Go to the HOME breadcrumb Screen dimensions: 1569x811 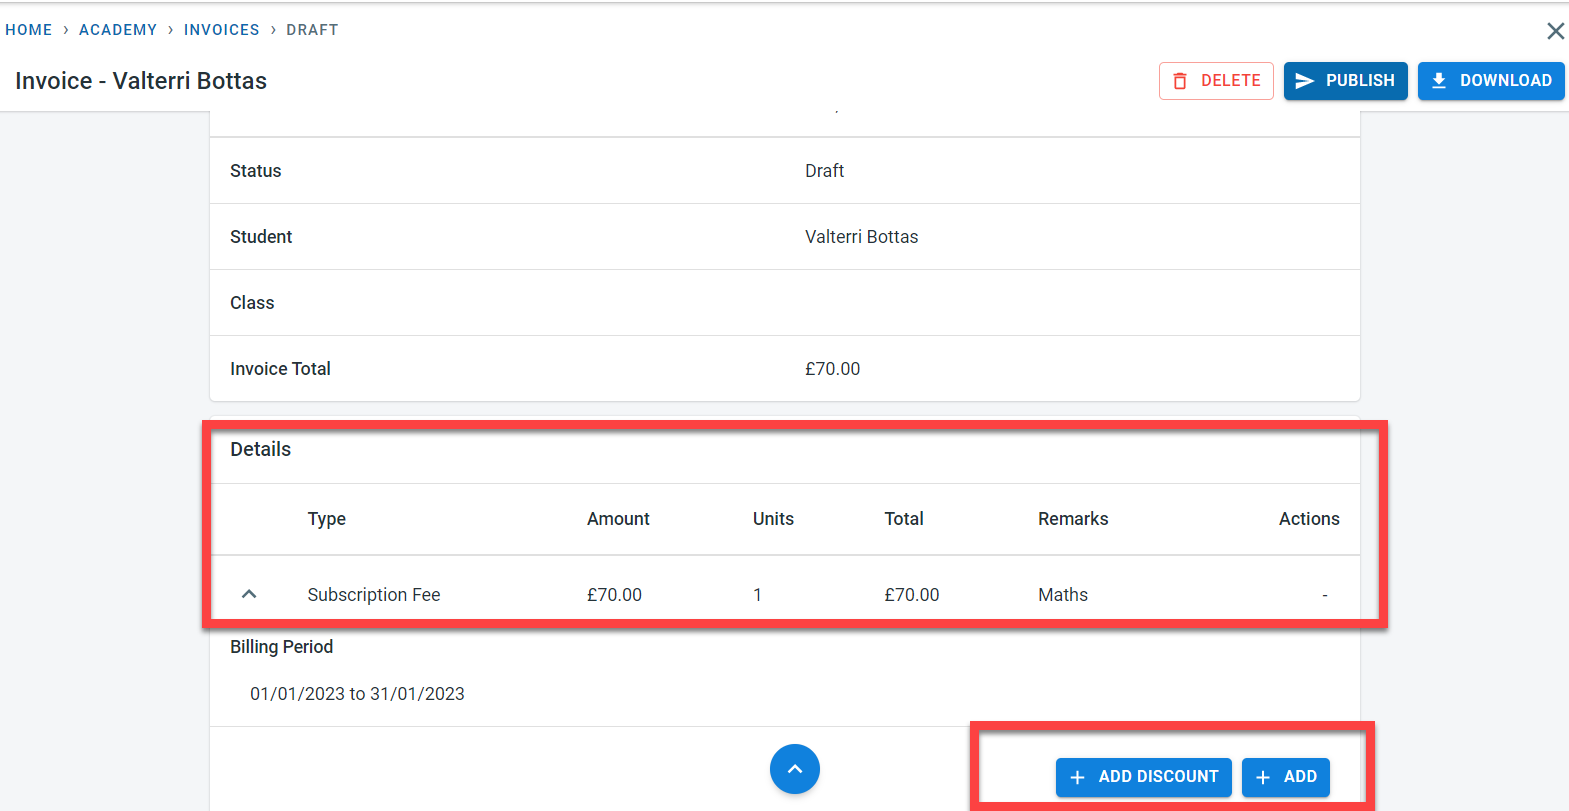pos(29,30)
